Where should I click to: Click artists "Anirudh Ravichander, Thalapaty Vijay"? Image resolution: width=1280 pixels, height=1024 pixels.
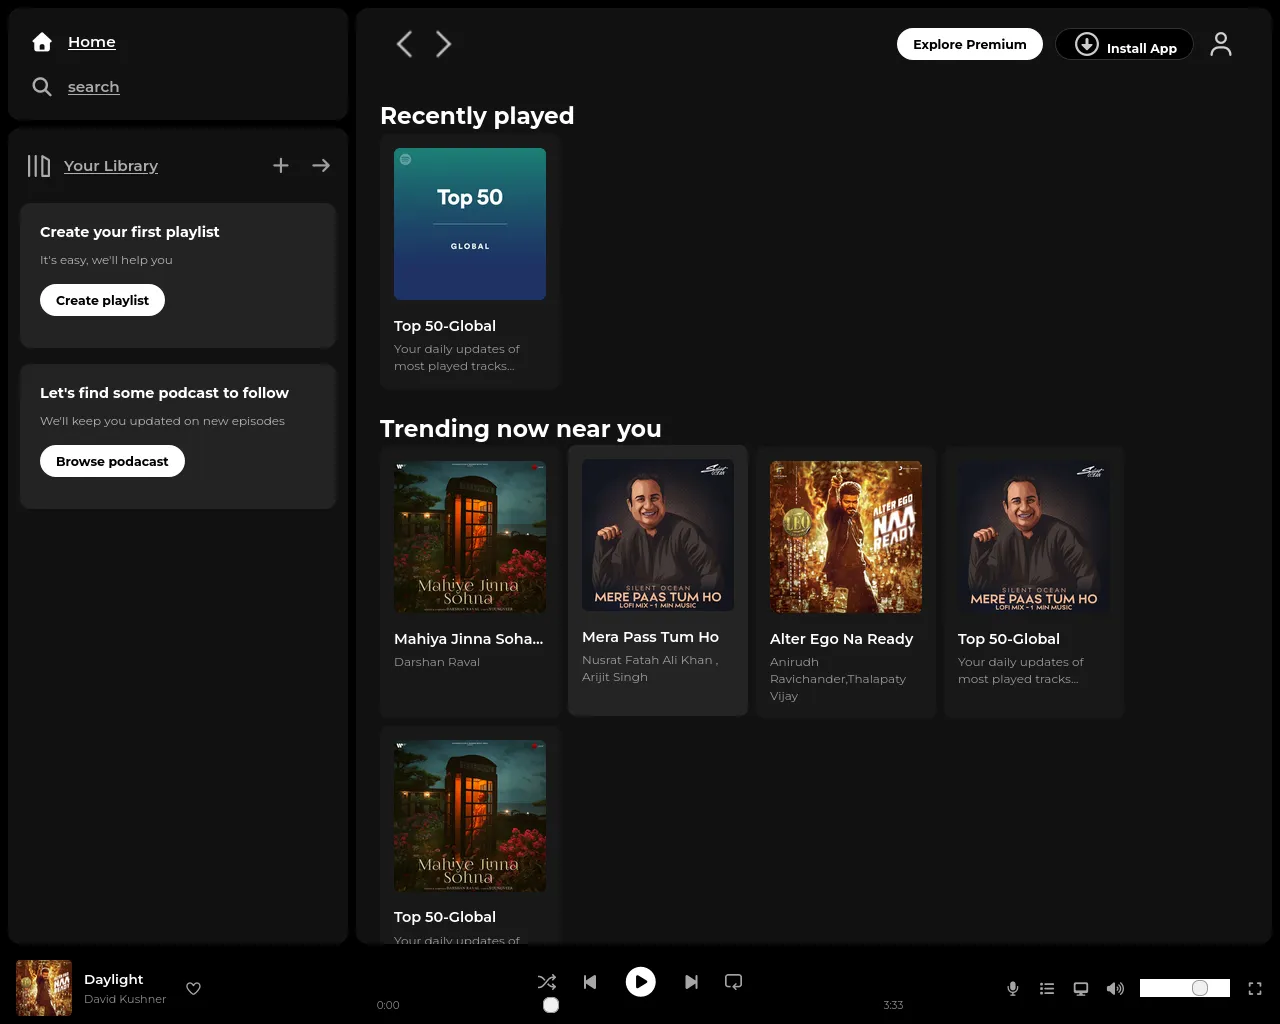838,679
